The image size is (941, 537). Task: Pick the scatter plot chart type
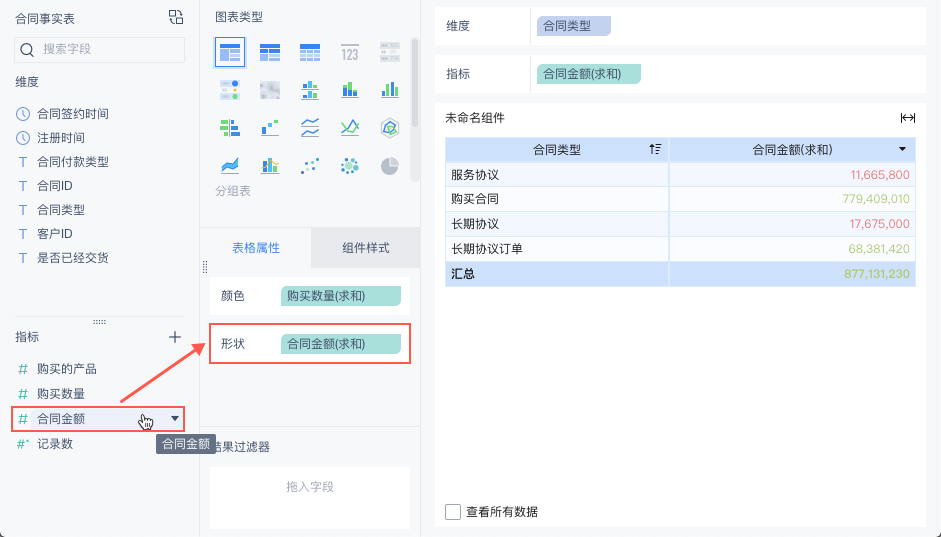[x=310, y=165]
